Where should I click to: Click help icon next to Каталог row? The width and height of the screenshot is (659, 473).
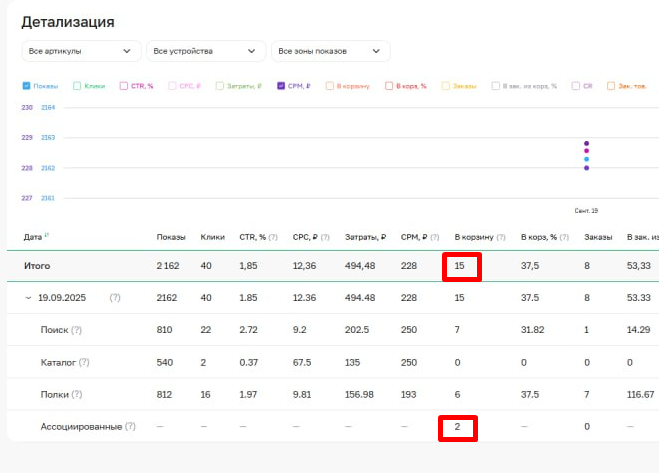click(x=84, y=362)
